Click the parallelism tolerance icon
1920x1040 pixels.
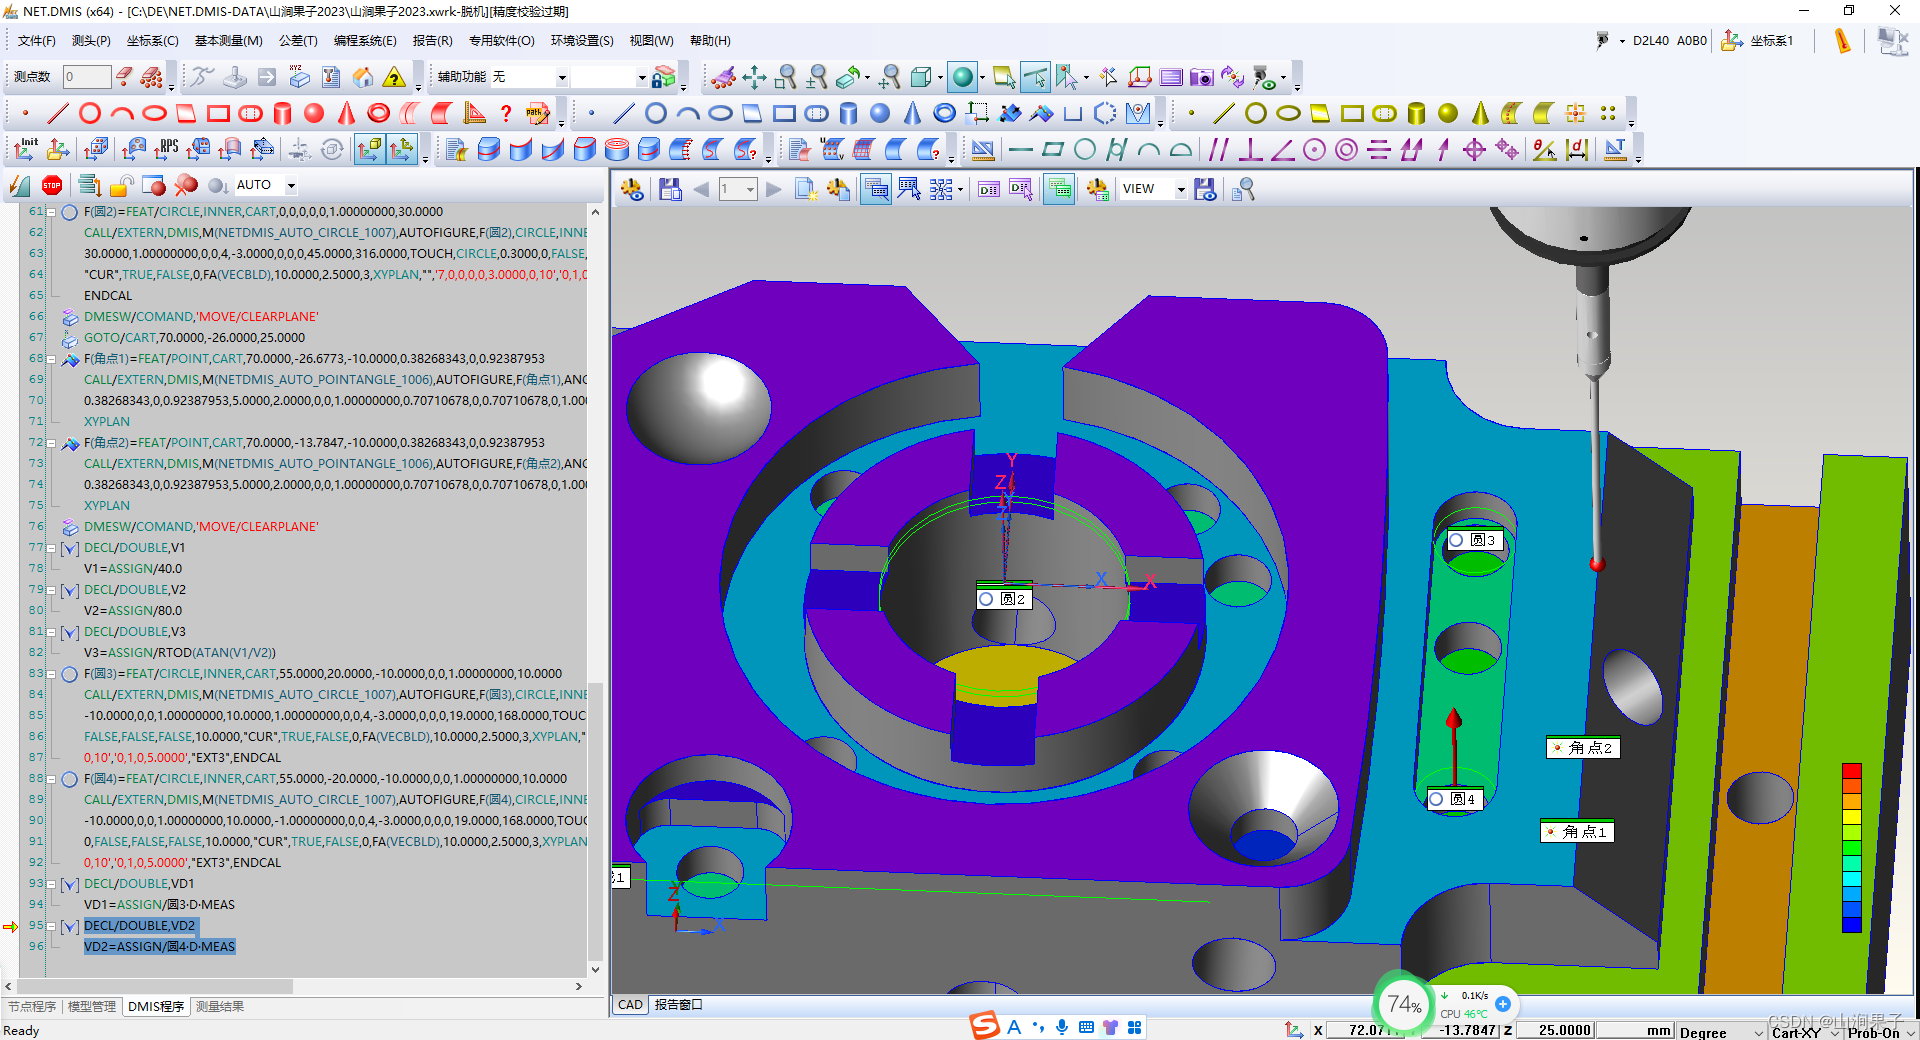coord(1218,150)
